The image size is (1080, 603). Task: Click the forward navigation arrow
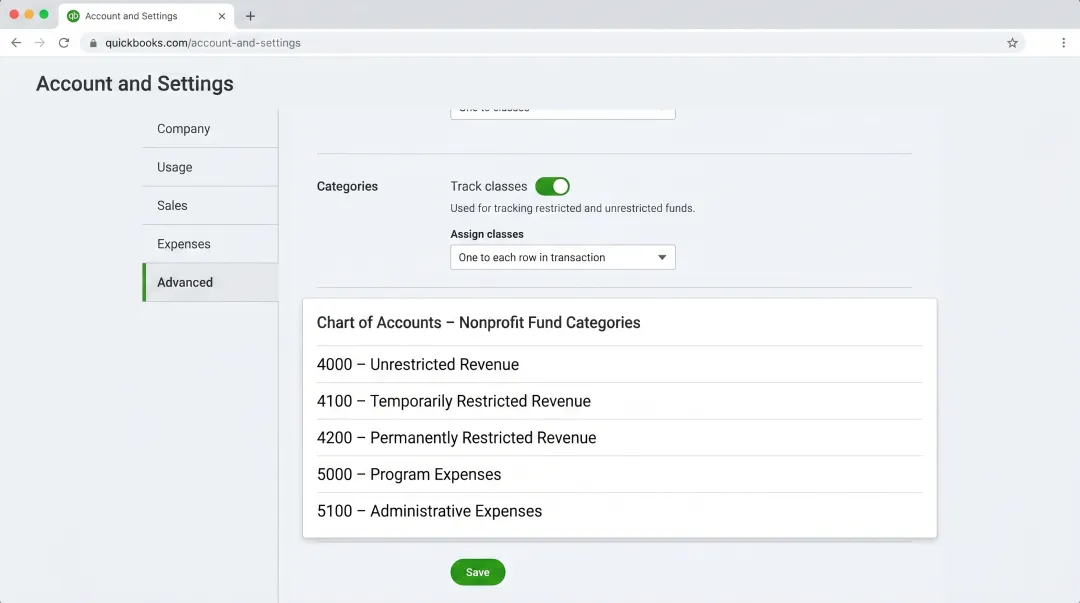point(40,43)
